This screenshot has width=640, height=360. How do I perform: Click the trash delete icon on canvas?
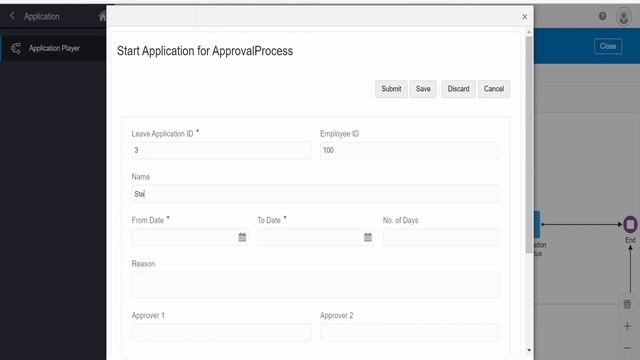click(x=627, y=304)
